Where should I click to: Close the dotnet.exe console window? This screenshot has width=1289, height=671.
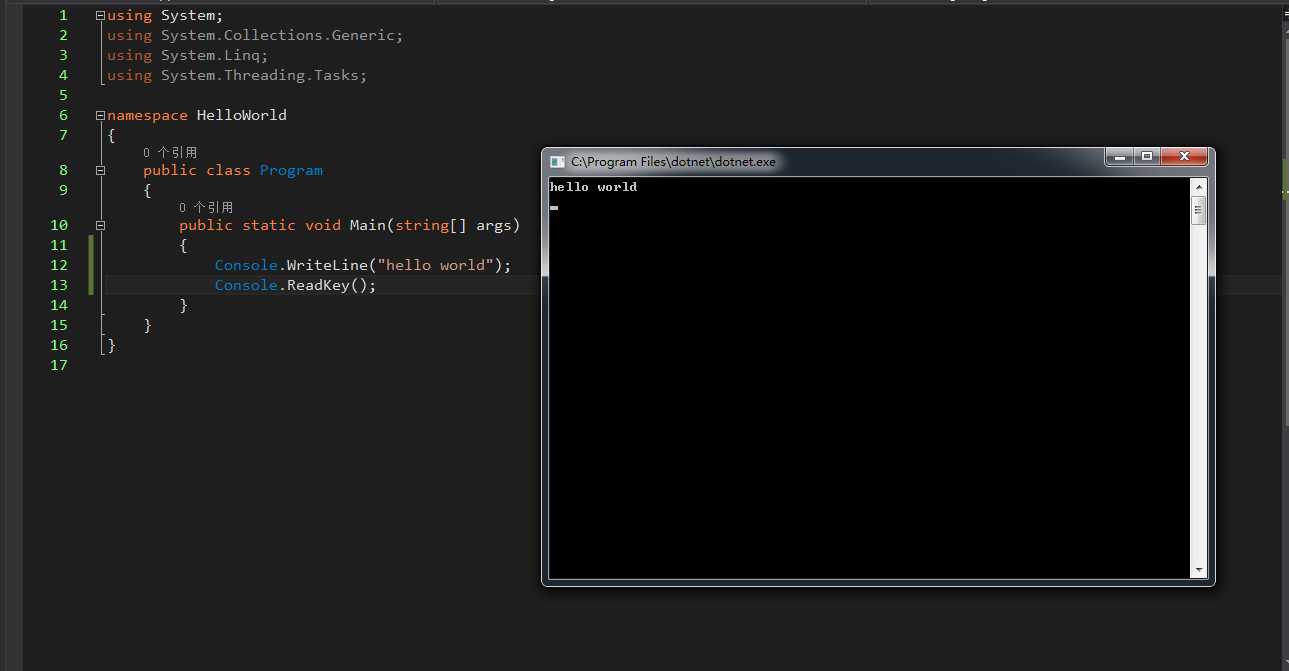coord(1184,157)
